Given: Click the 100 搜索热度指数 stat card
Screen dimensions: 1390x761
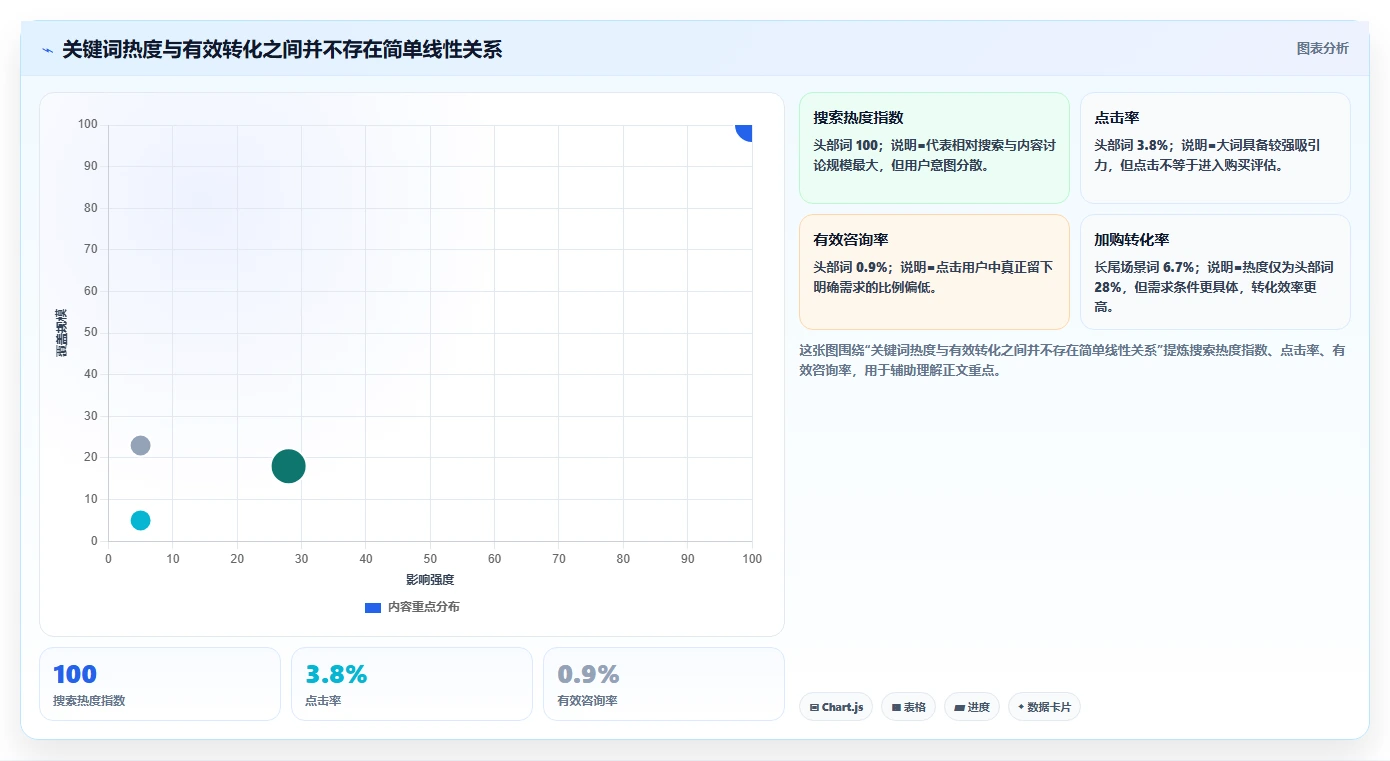Looking at the screenshot, I should click(x=160, y=684).
